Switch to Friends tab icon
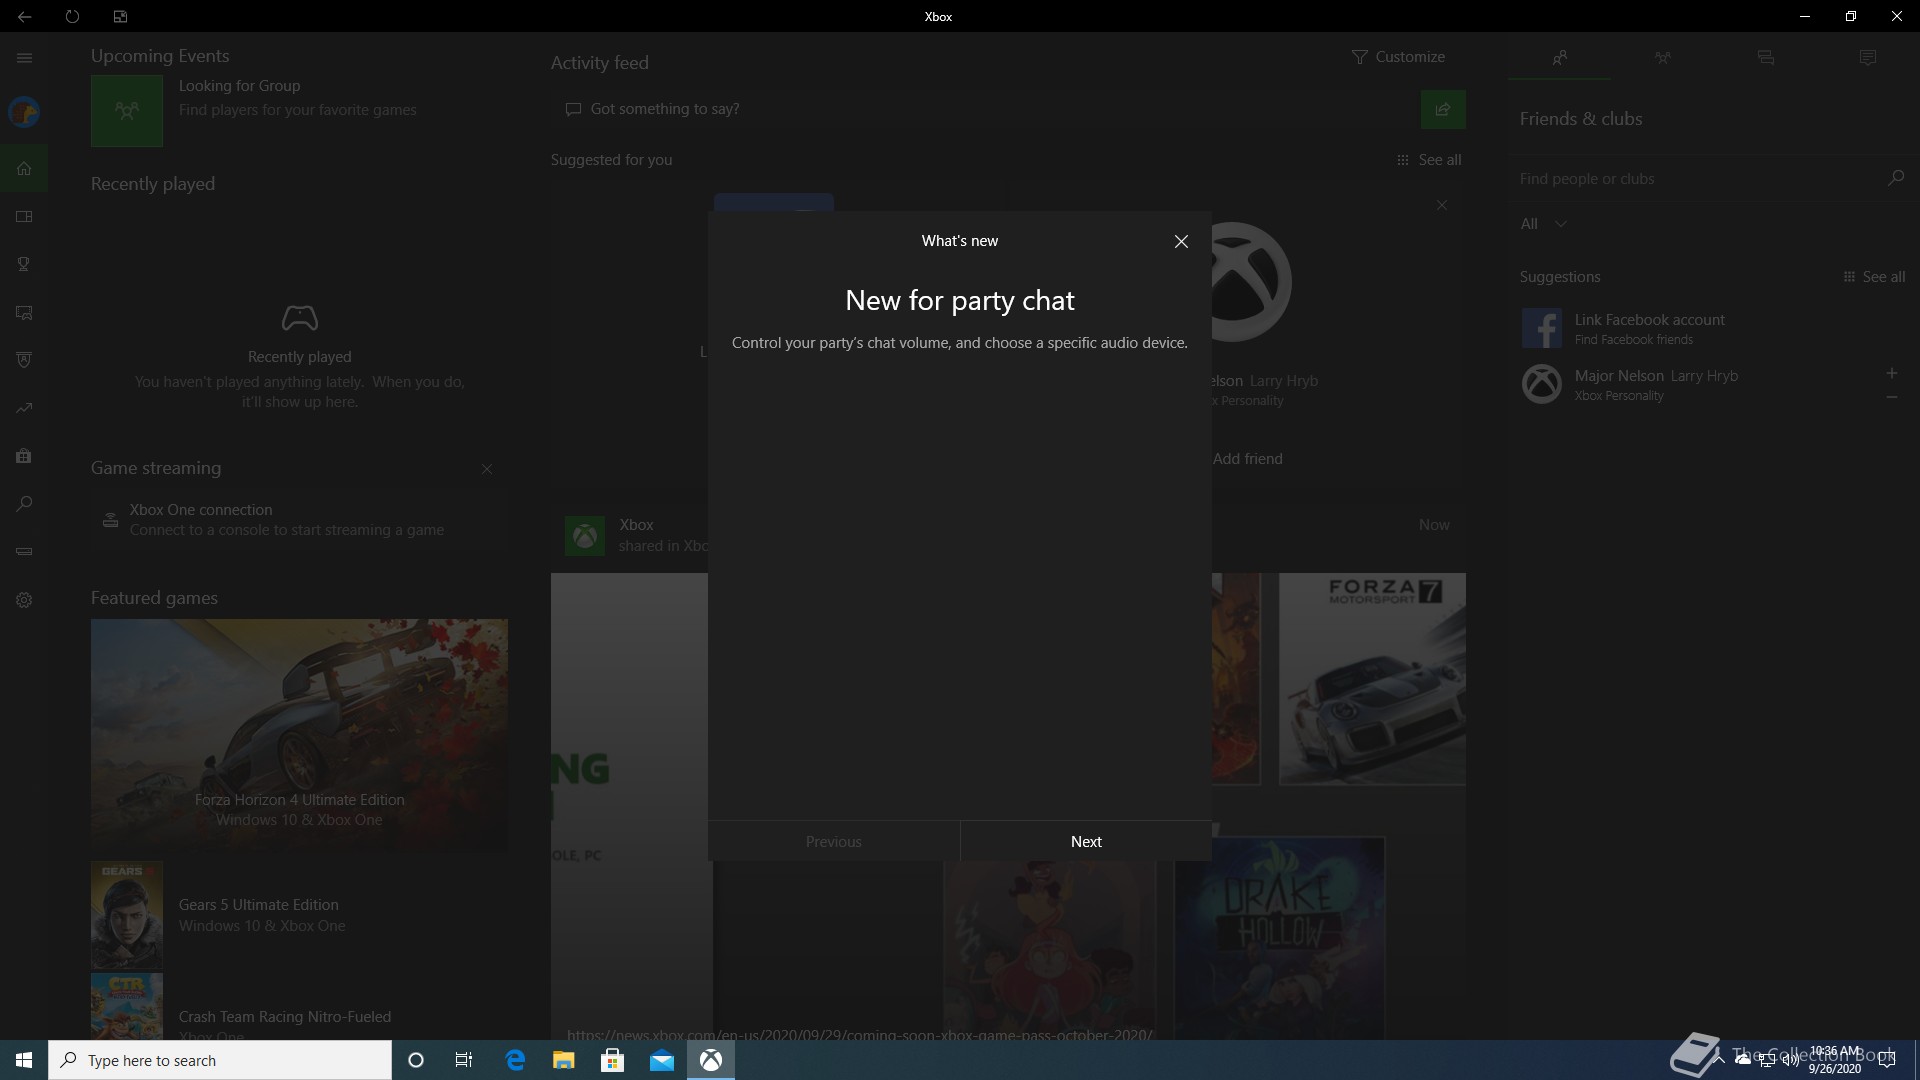Viewport: 1920px width, 1080px height. pos(1560,58)
